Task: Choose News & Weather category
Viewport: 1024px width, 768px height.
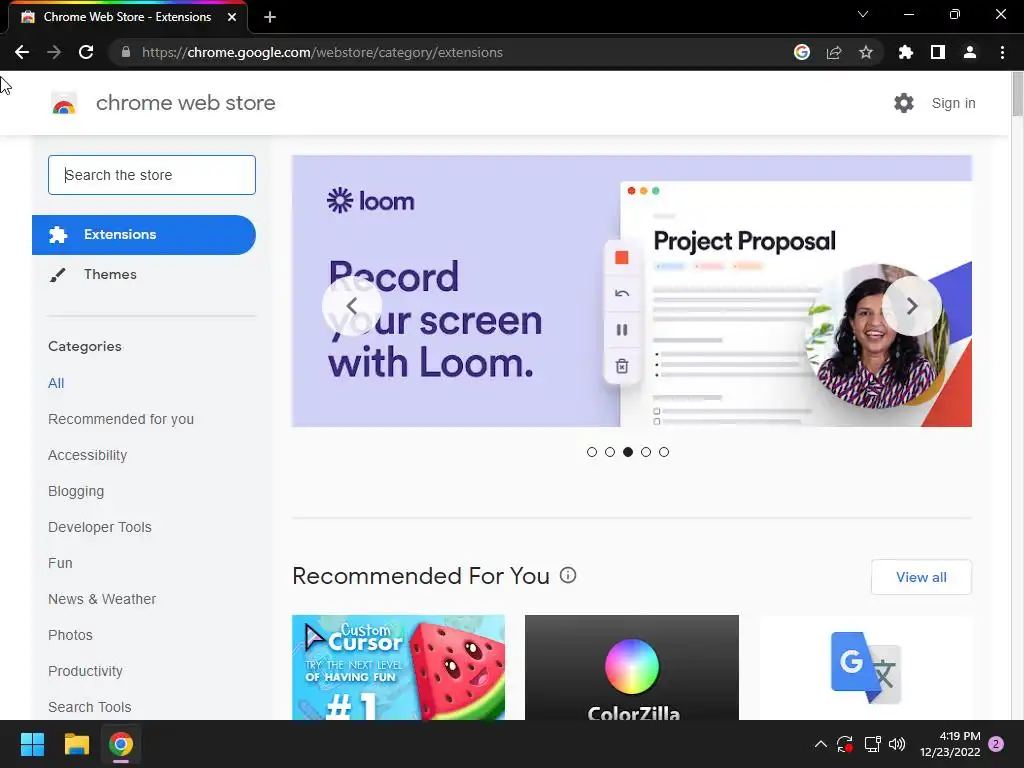Action: point(102,599)
